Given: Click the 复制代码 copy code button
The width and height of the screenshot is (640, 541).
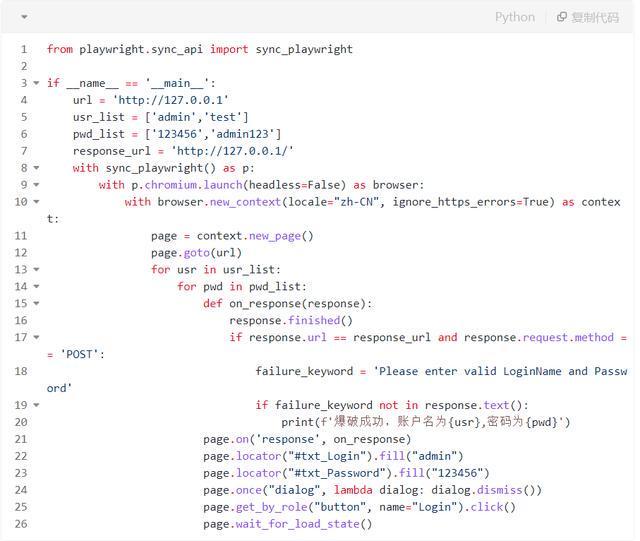Looking at the screenshot, I should pyautogui.click(x=588, y=17).
